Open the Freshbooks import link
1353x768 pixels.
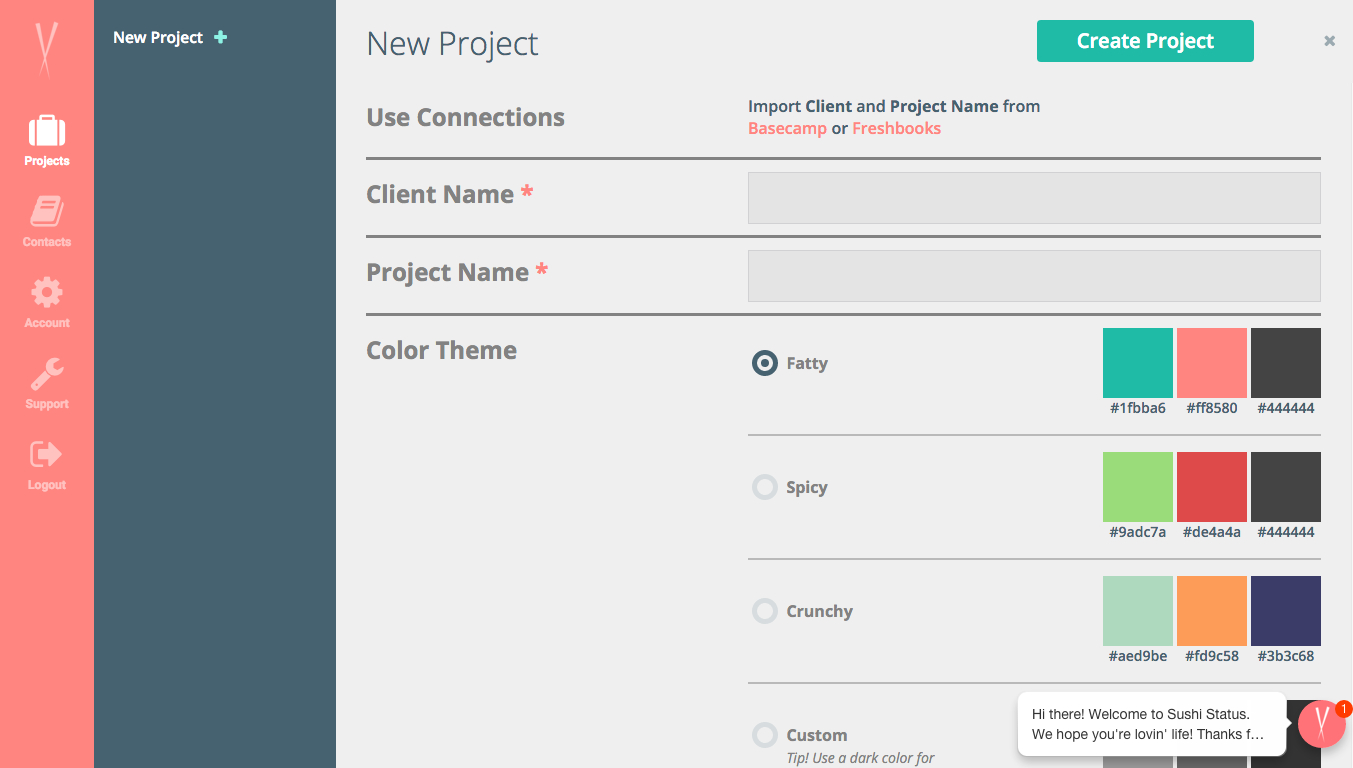point(897,128)
